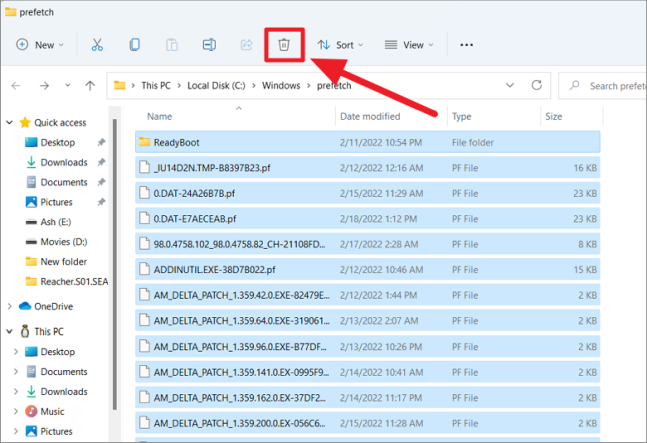Sort by the Name column header
This screenshot has height=443, width=647.
pyautogui.click(x=160, y=117)
